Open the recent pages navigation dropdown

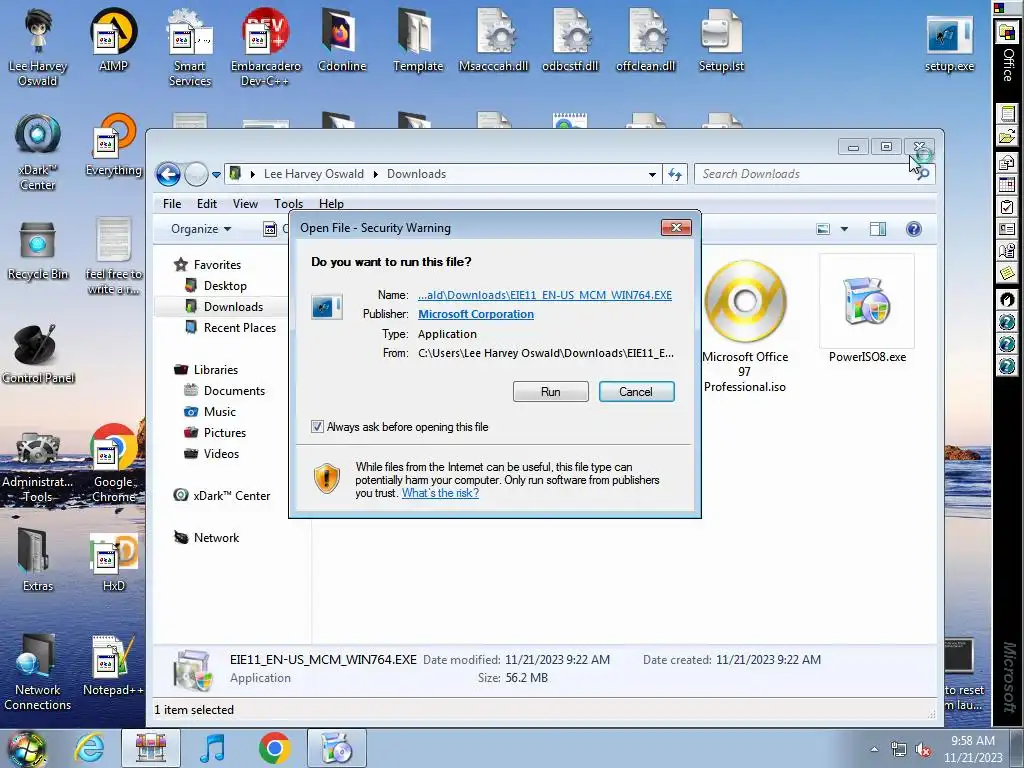[x=216, y=175]
